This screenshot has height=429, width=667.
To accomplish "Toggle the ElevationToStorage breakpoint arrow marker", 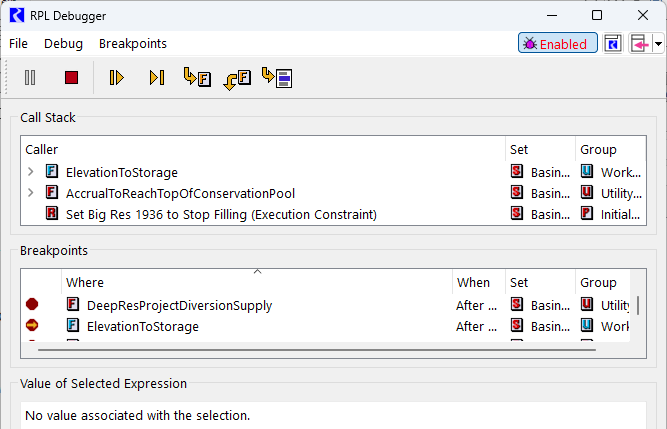I will pyautogui.click(x=32, y=326).
